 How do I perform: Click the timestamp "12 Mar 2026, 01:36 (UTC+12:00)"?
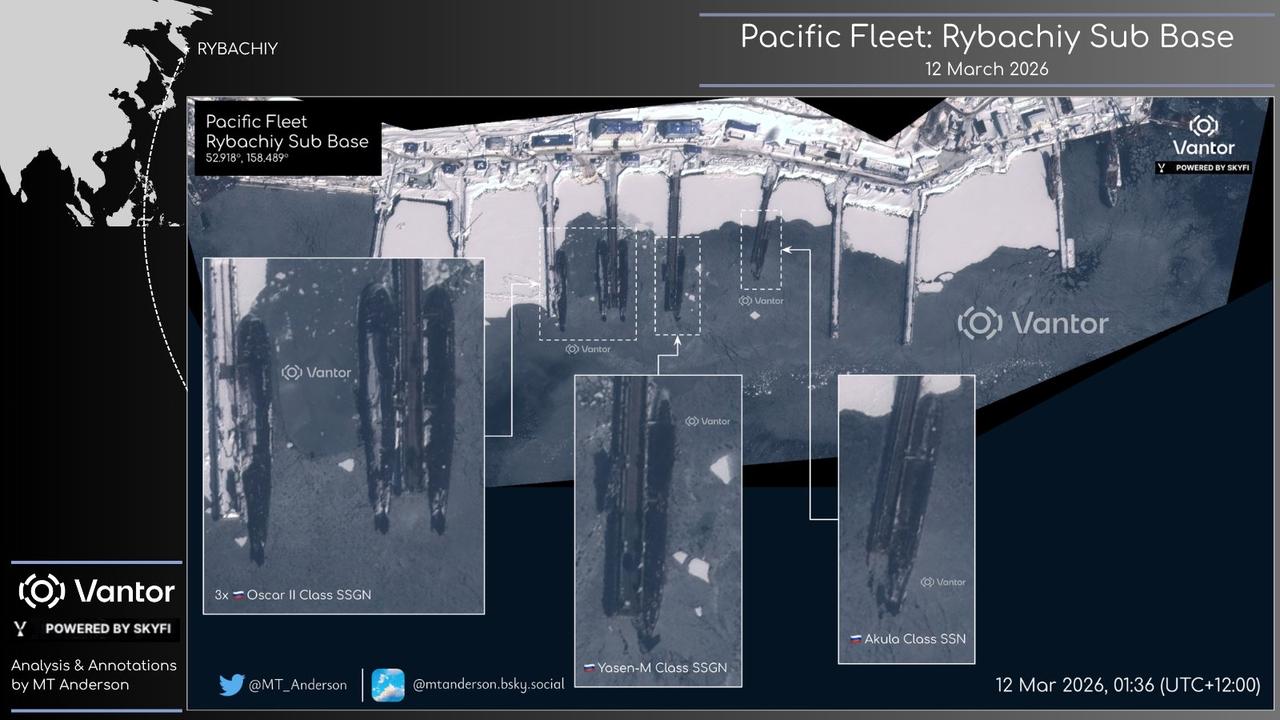click(1128, 686)
